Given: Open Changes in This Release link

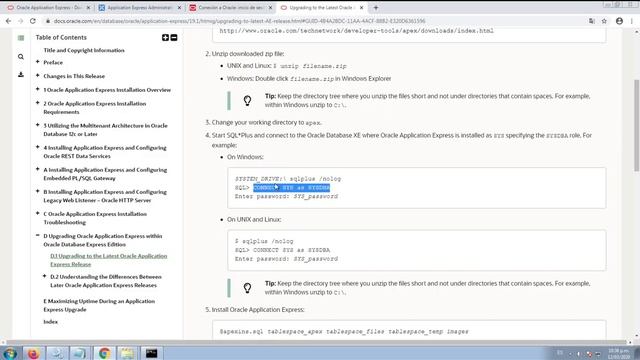Looking at the screenshot, I should tap(74, 76).
